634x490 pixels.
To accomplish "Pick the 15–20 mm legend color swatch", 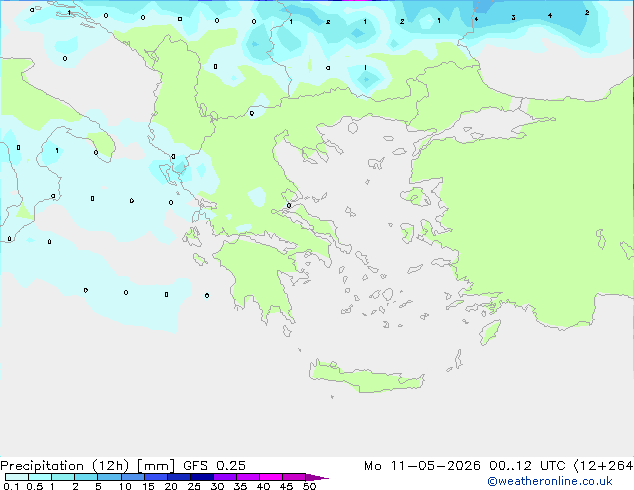I will tap(156, 477).
